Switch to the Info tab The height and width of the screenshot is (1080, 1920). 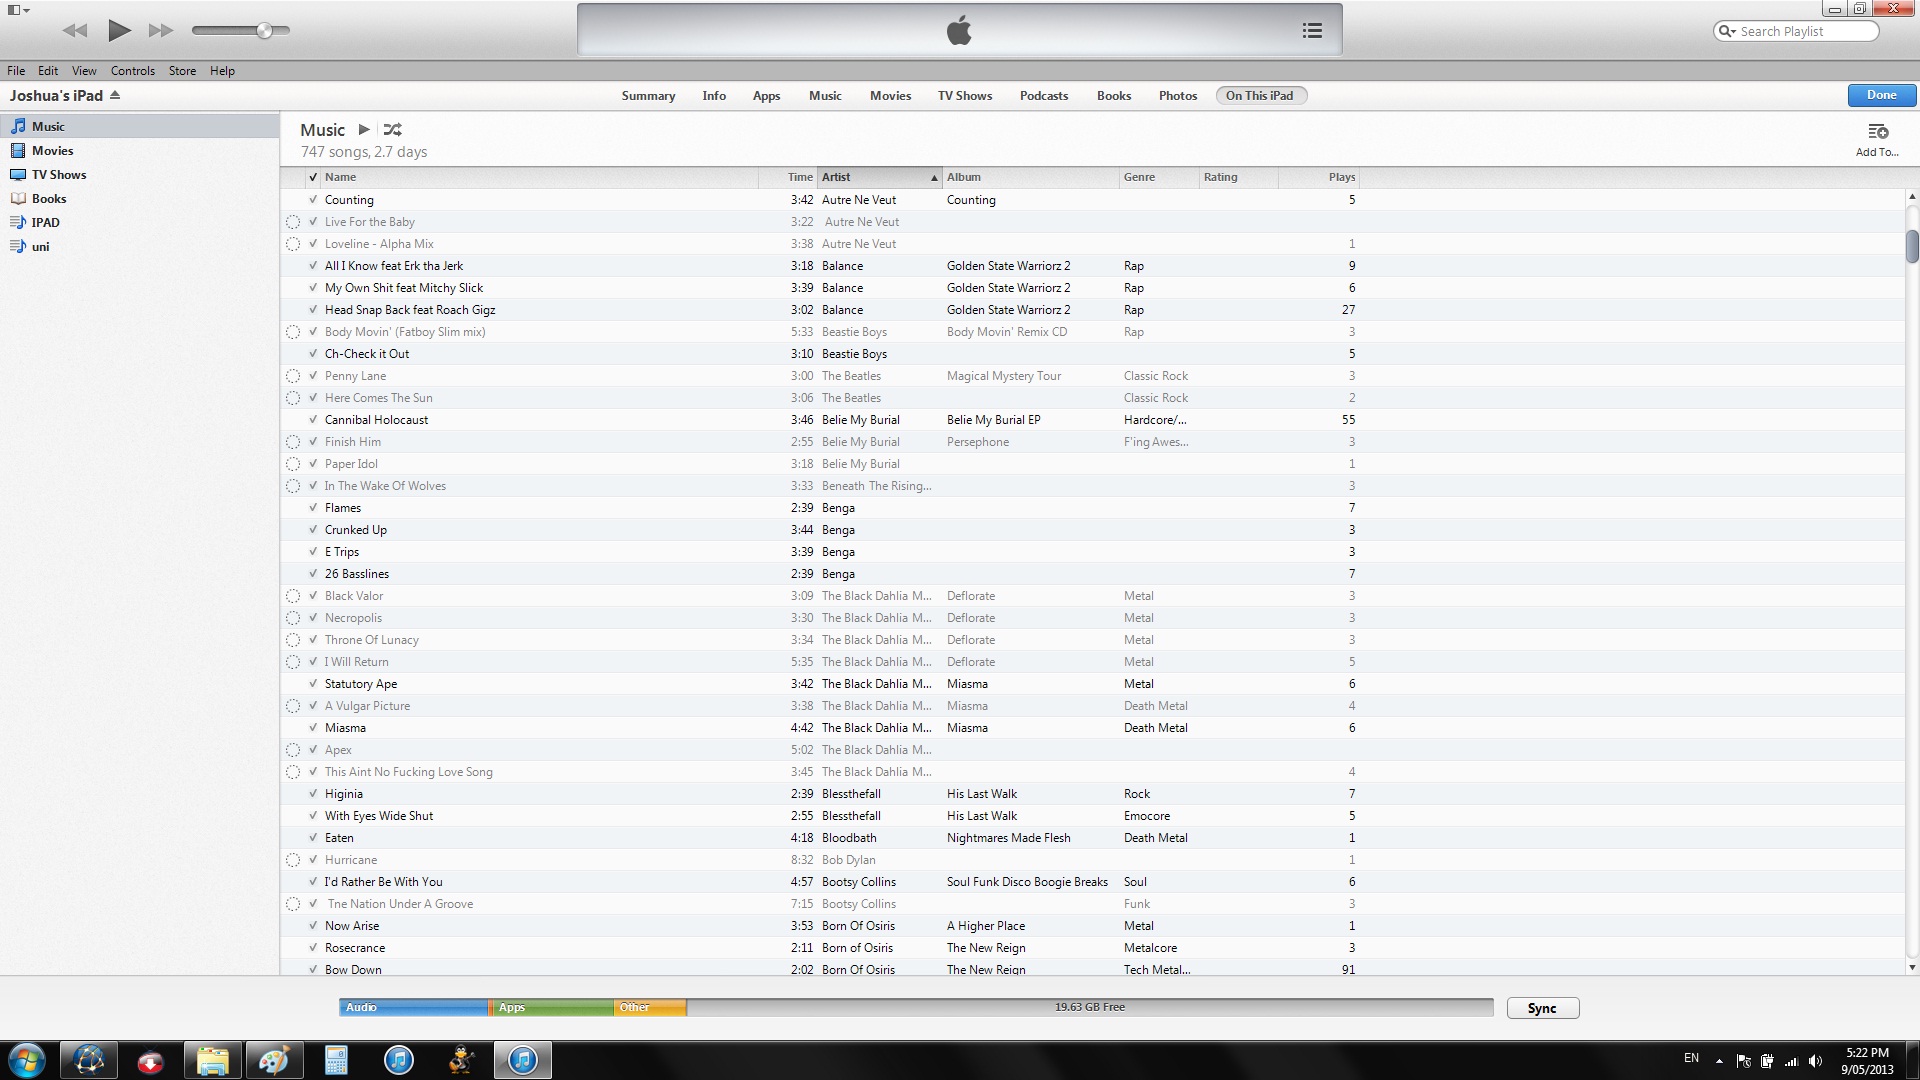(714, 96)
